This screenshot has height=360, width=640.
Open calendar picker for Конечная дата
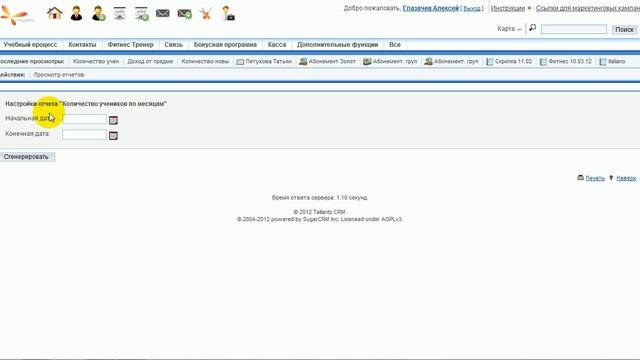click(x=113, y=136)
